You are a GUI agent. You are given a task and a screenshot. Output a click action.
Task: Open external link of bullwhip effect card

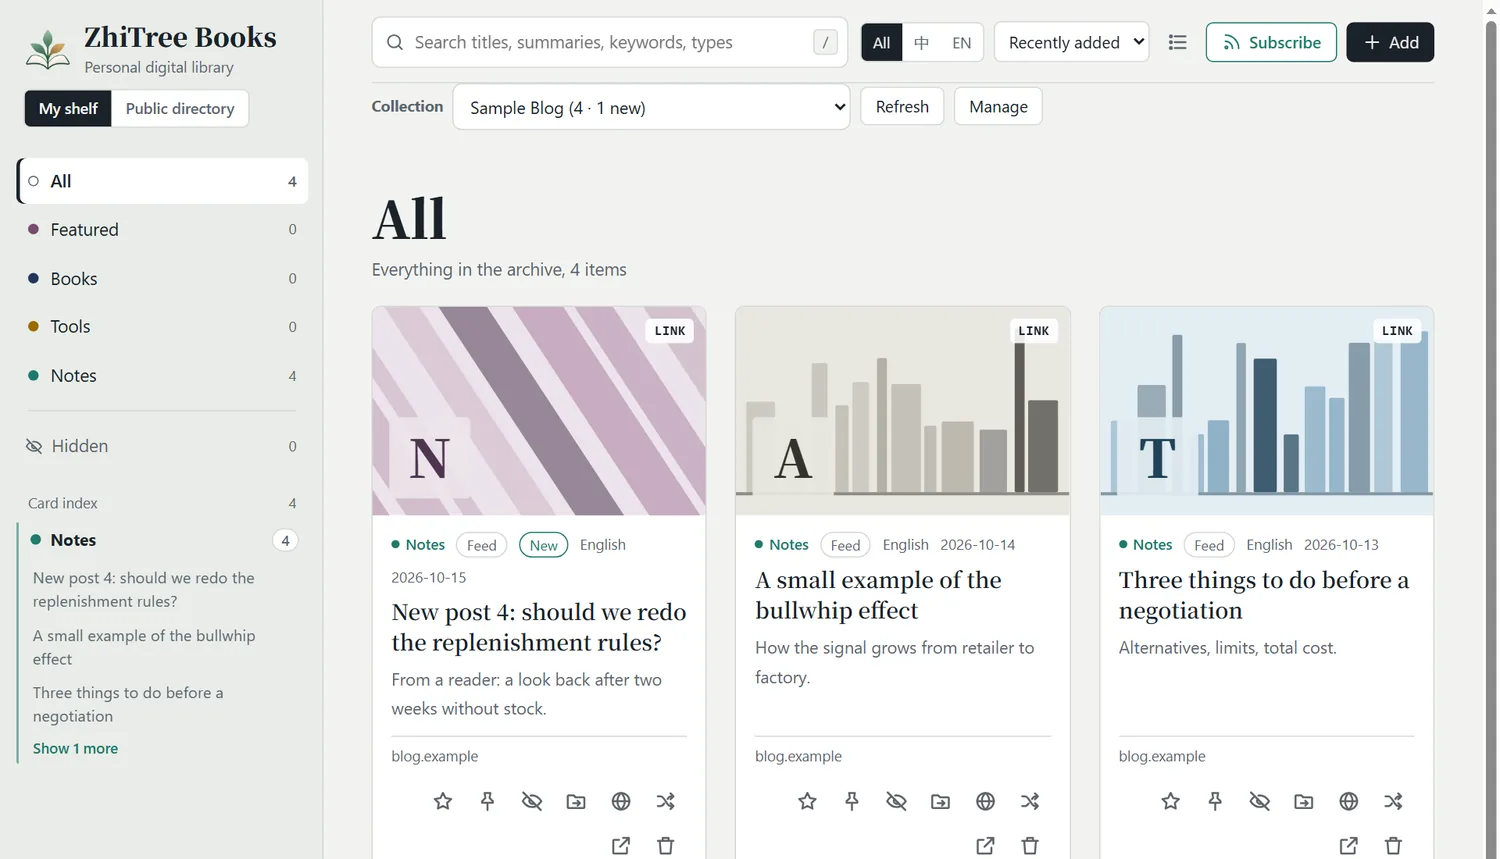click(x=985, y=846)
